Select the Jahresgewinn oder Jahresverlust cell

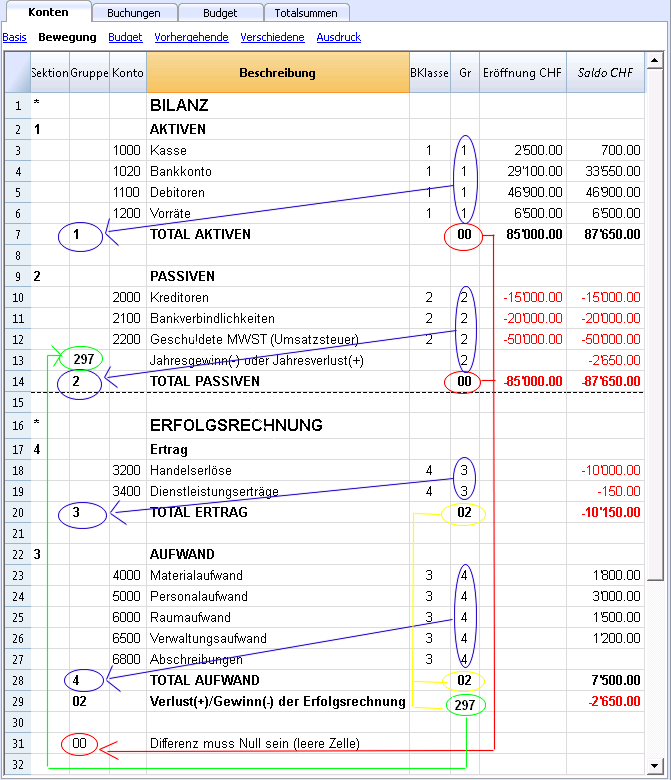[278, 360]
